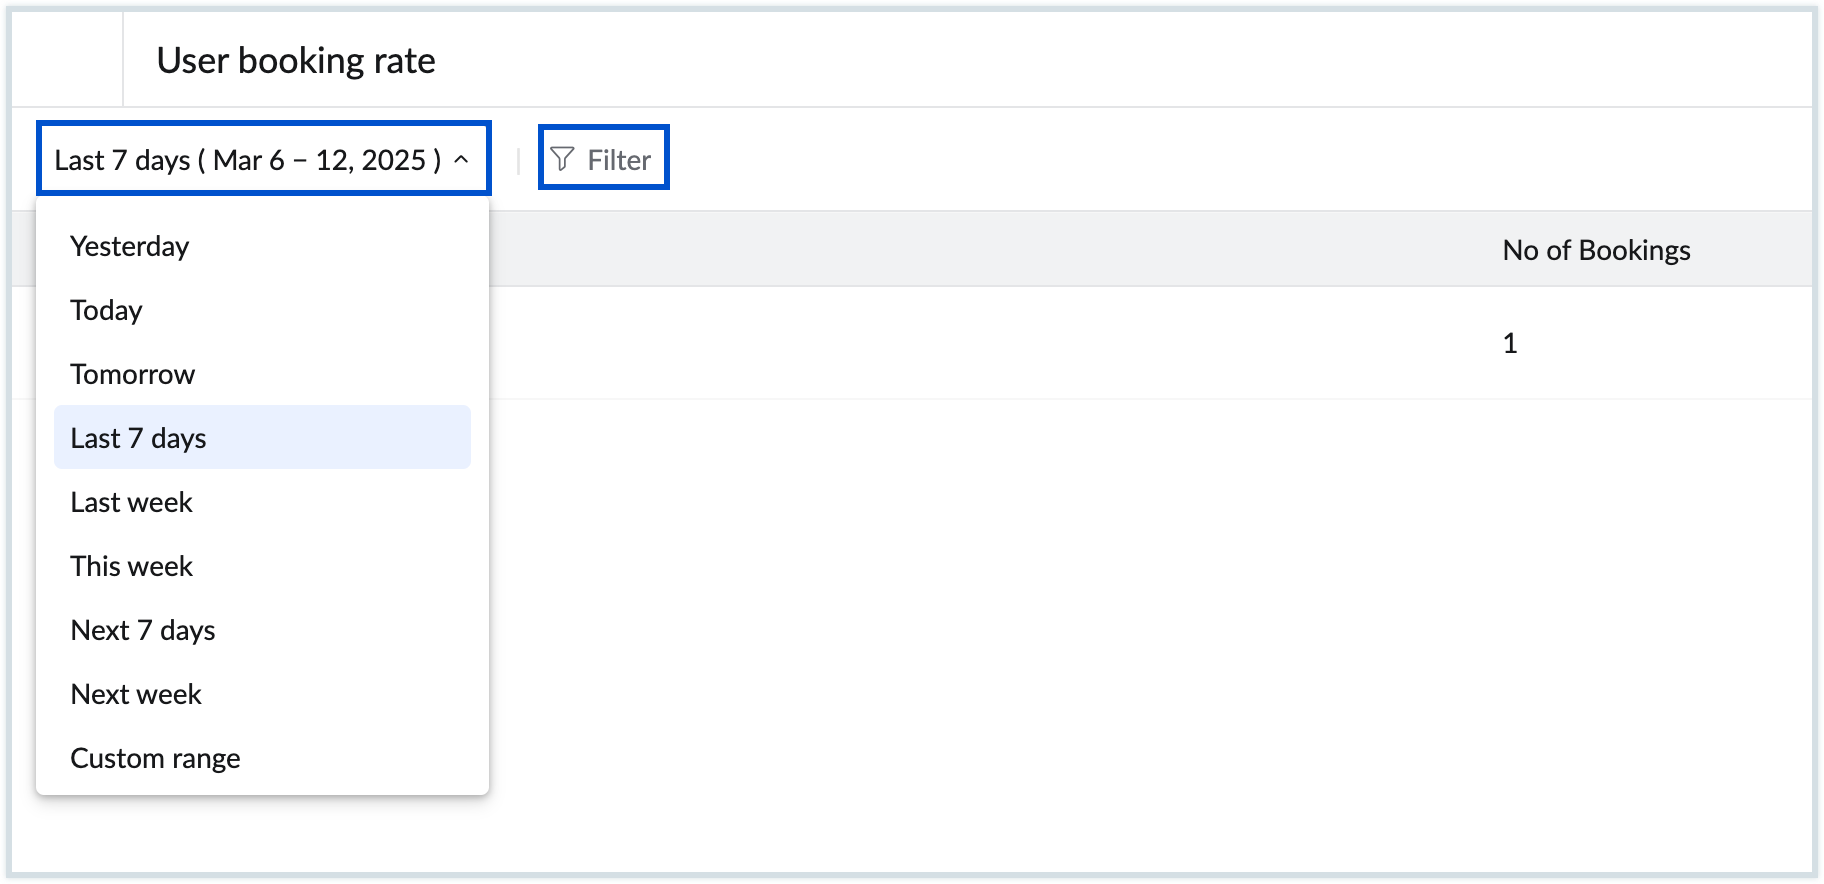Collapse the date range dropdown

point(263,157)
